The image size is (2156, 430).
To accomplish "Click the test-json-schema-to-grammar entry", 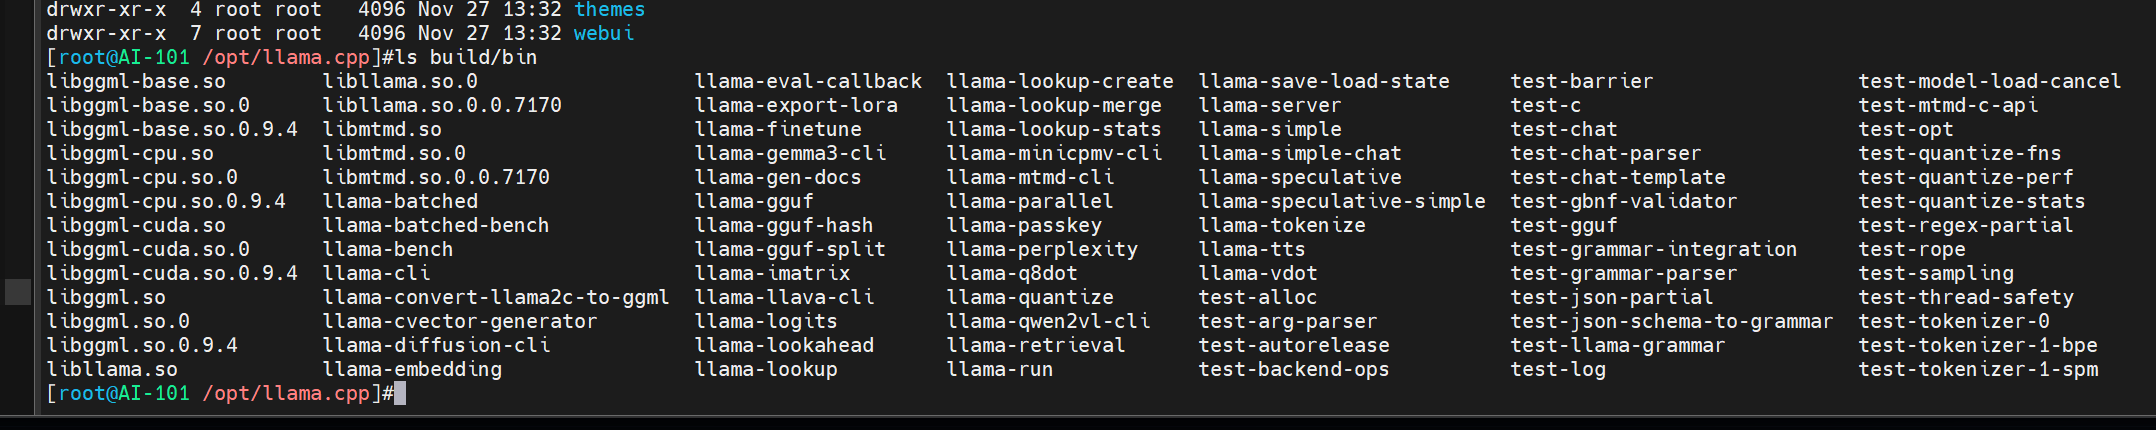I will tap(1671, 321).
